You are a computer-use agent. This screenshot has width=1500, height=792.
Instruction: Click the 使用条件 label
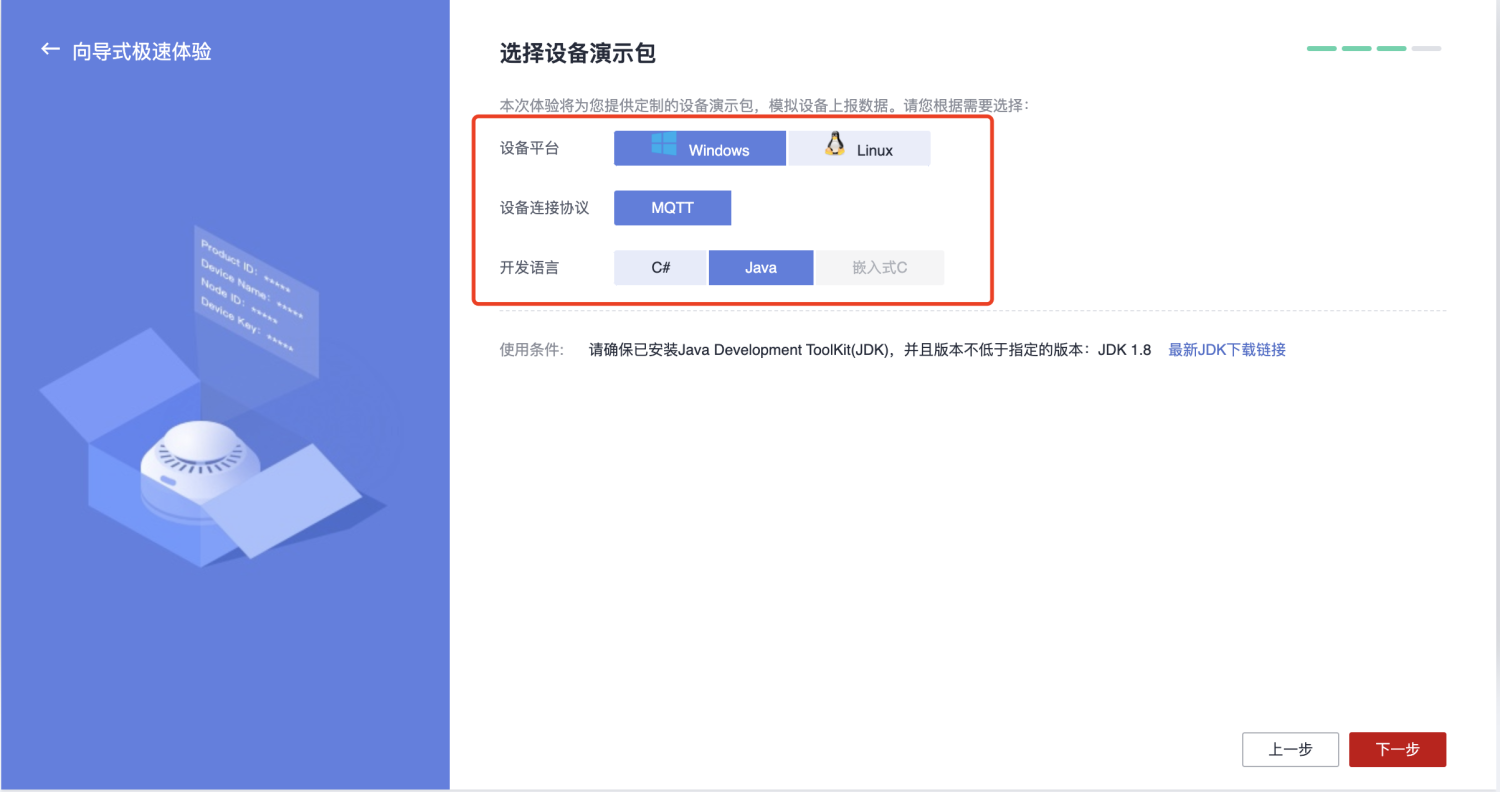click(x=532, y=350)
